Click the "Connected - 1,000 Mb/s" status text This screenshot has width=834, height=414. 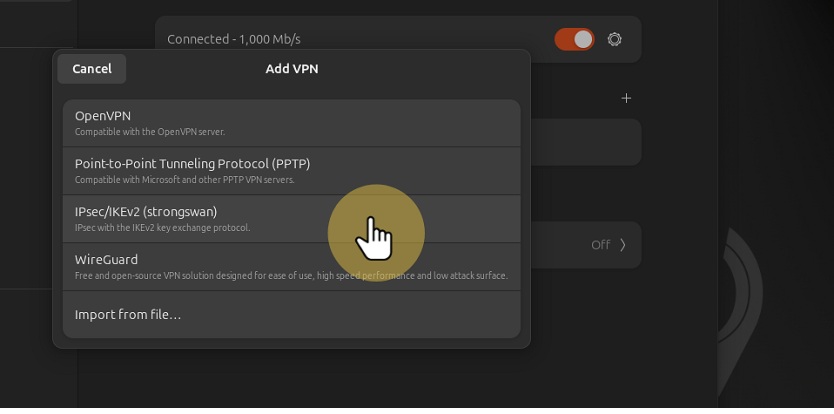tap(234, 39)
